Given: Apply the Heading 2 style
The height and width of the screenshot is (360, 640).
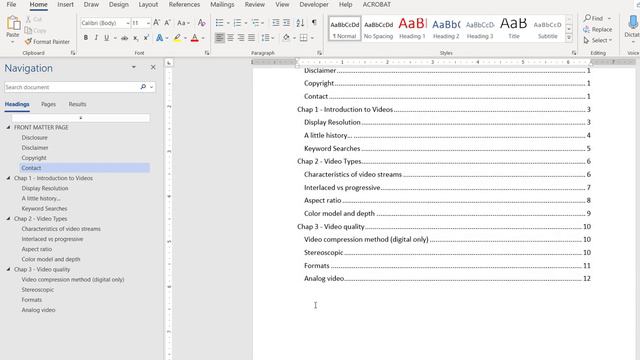Looking at the screenshot, I should 446,29.
